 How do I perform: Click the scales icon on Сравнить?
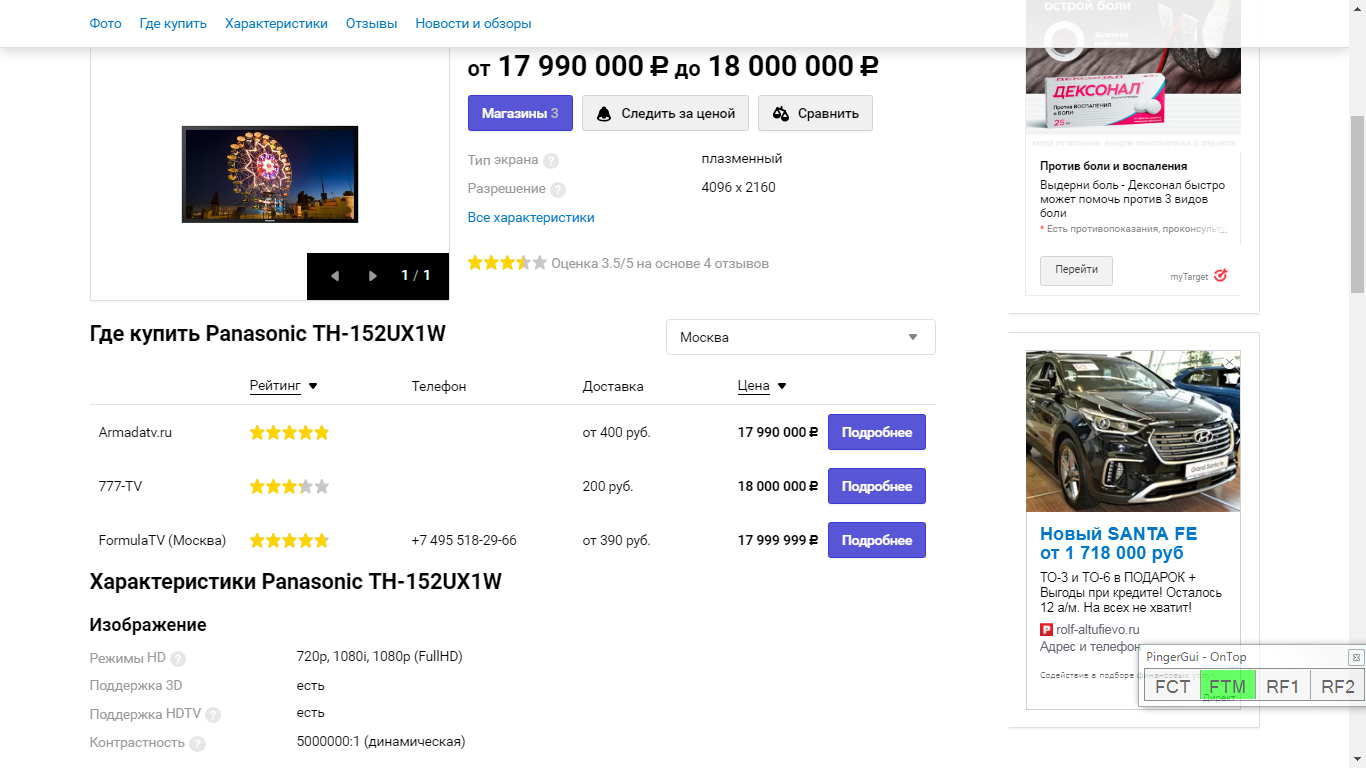781,114
